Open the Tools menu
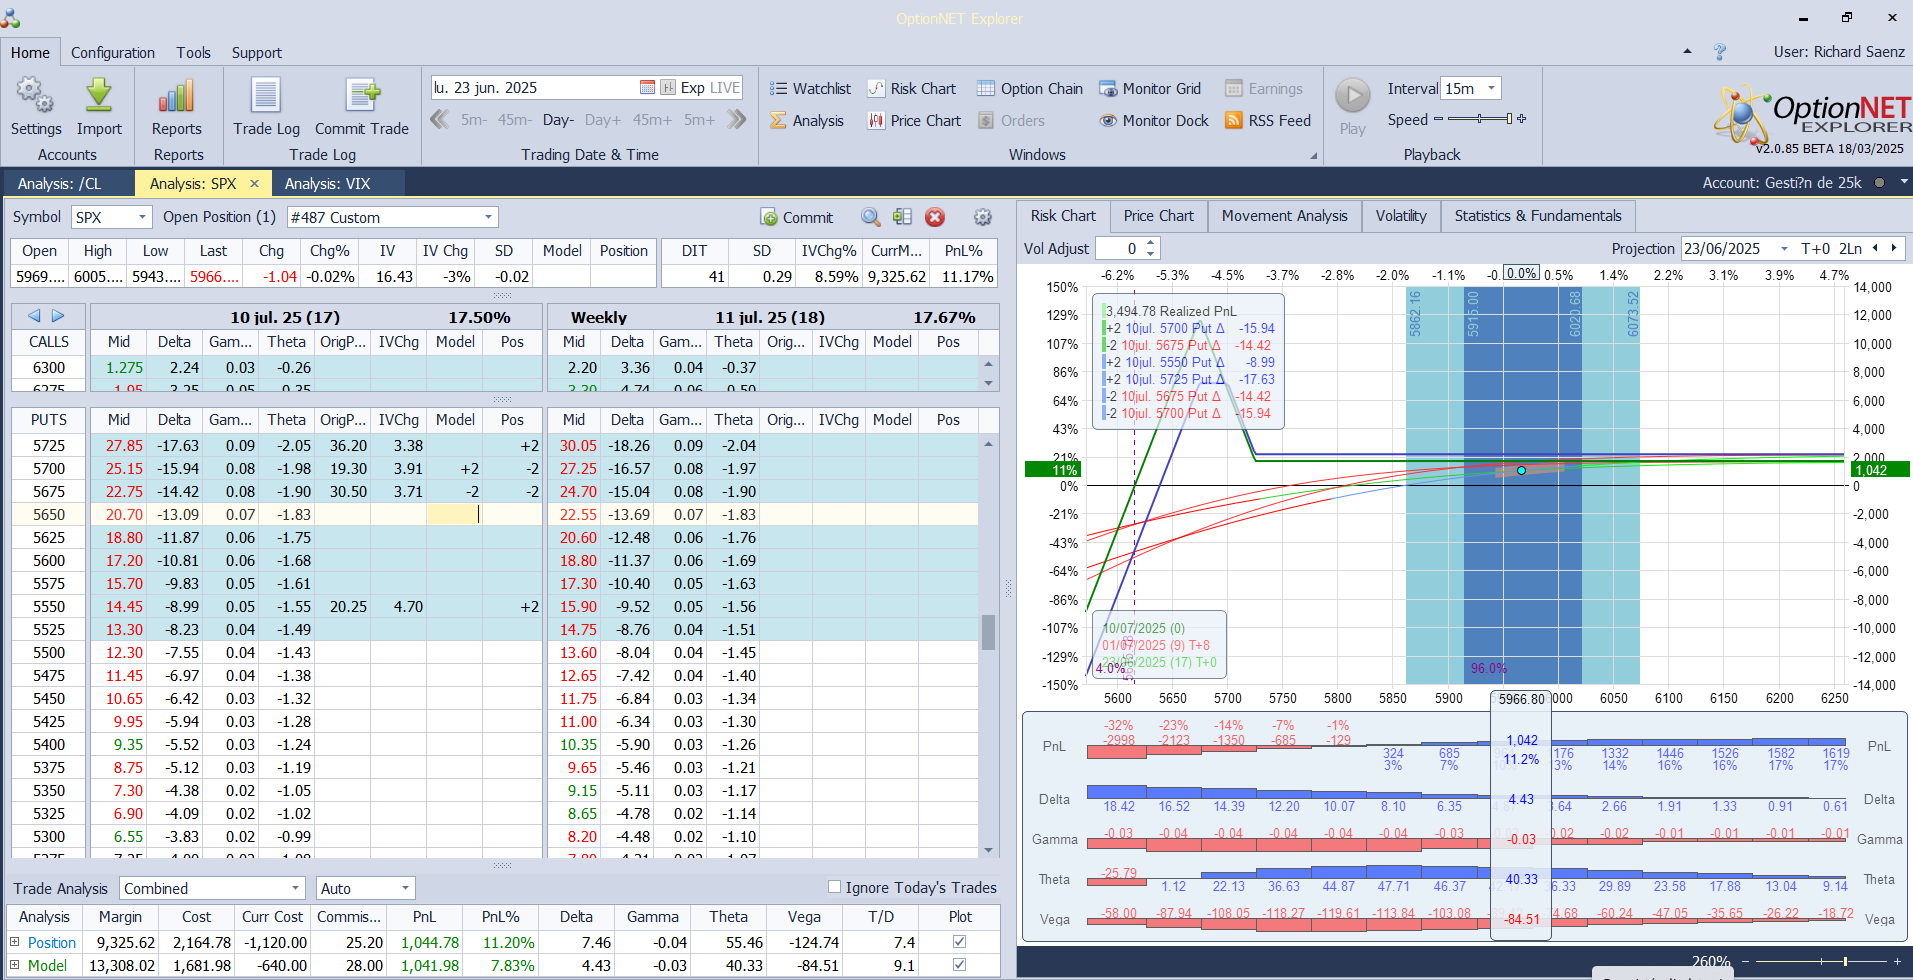The width and height of the screenshot is (1913, 980). tap(194, 53)
